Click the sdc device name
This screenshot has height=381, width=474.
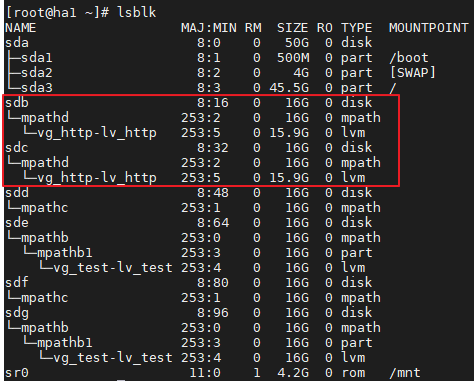click(17, 148)
